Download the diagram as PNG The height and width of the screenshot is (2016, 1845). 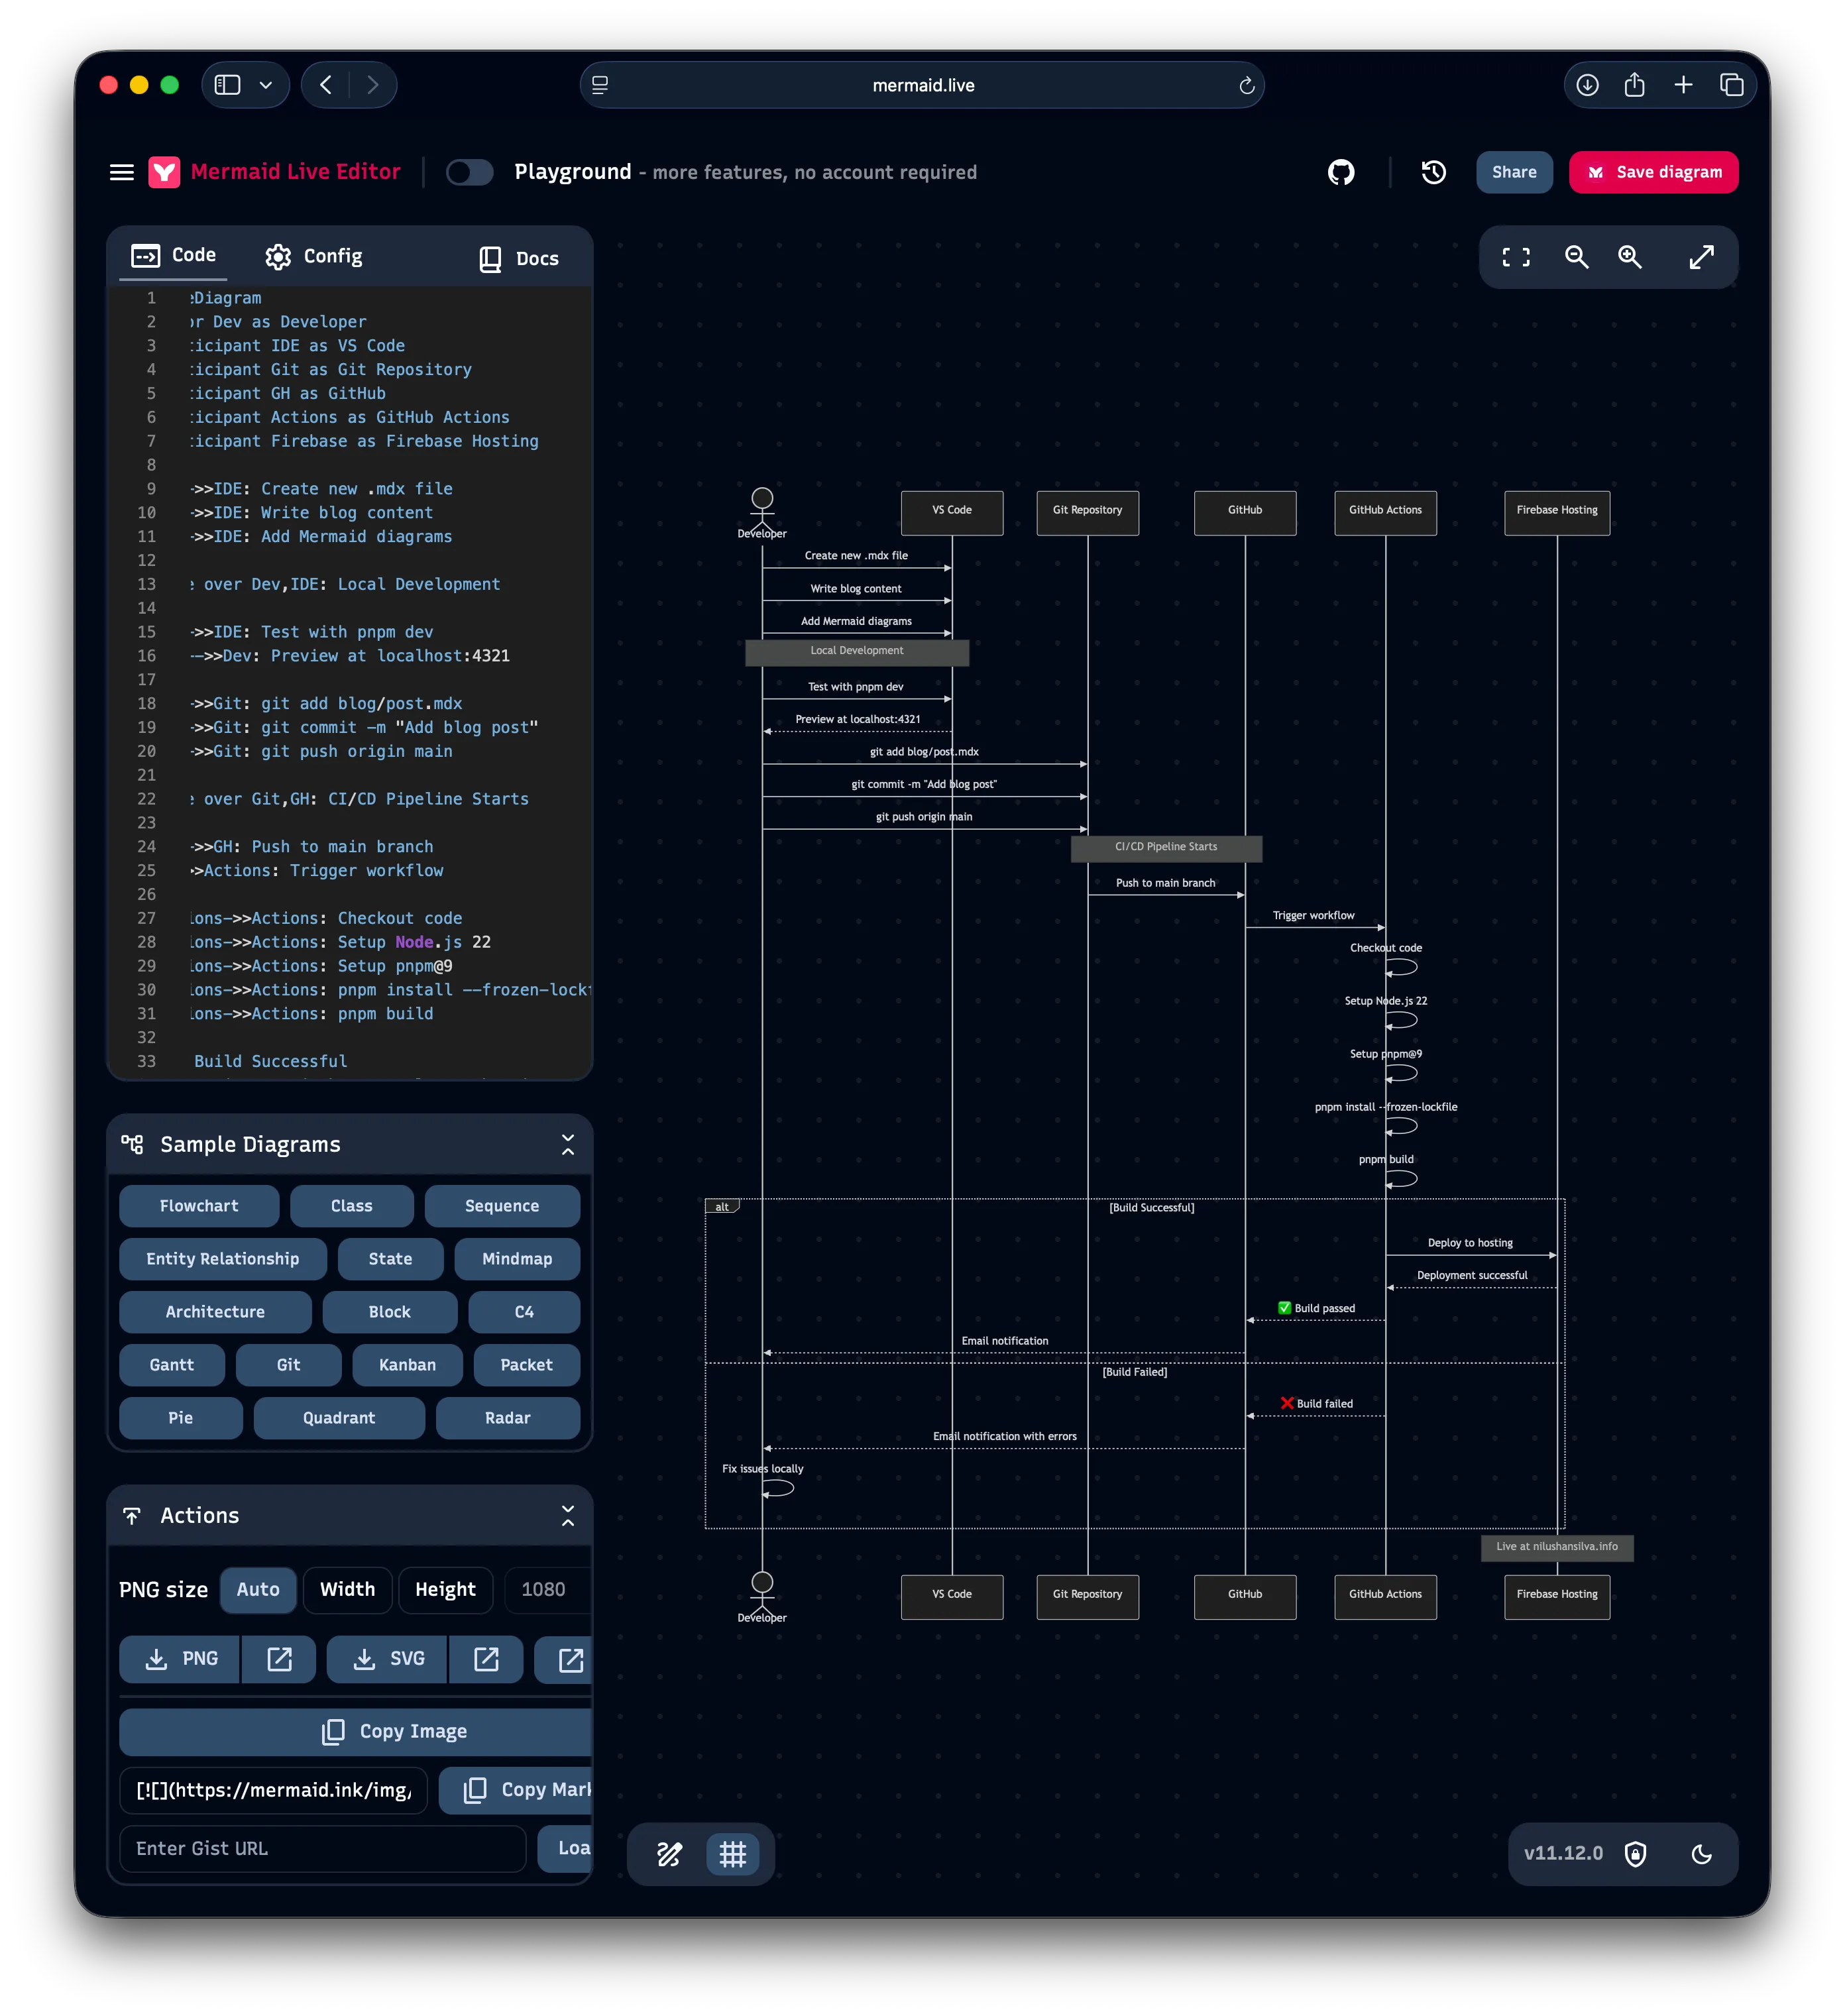pyautogui.click(x=179, y=1659)
